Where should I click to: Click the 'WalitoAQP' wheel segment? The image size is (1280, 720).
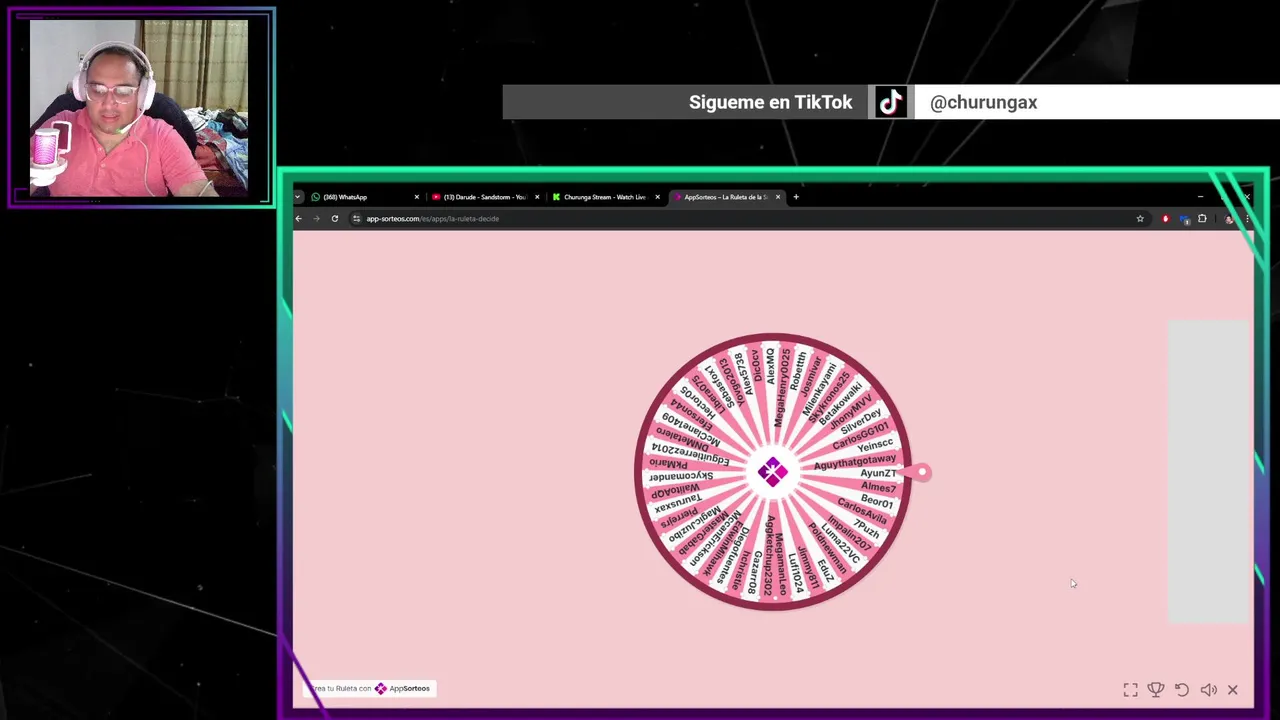(x=675, y=491)
